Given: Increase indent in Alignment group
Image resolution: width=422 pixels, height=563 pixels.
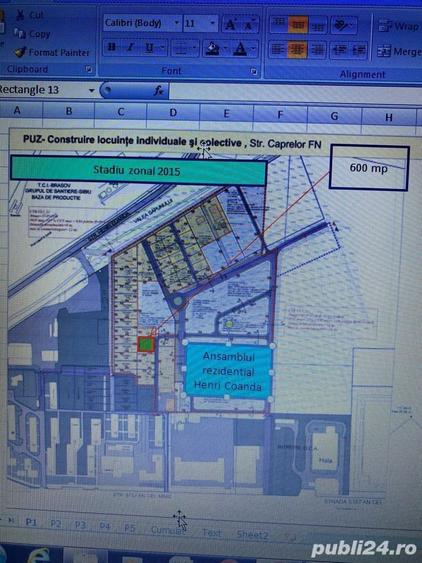Looking at the screenshot, I should (x=358, y=51).
